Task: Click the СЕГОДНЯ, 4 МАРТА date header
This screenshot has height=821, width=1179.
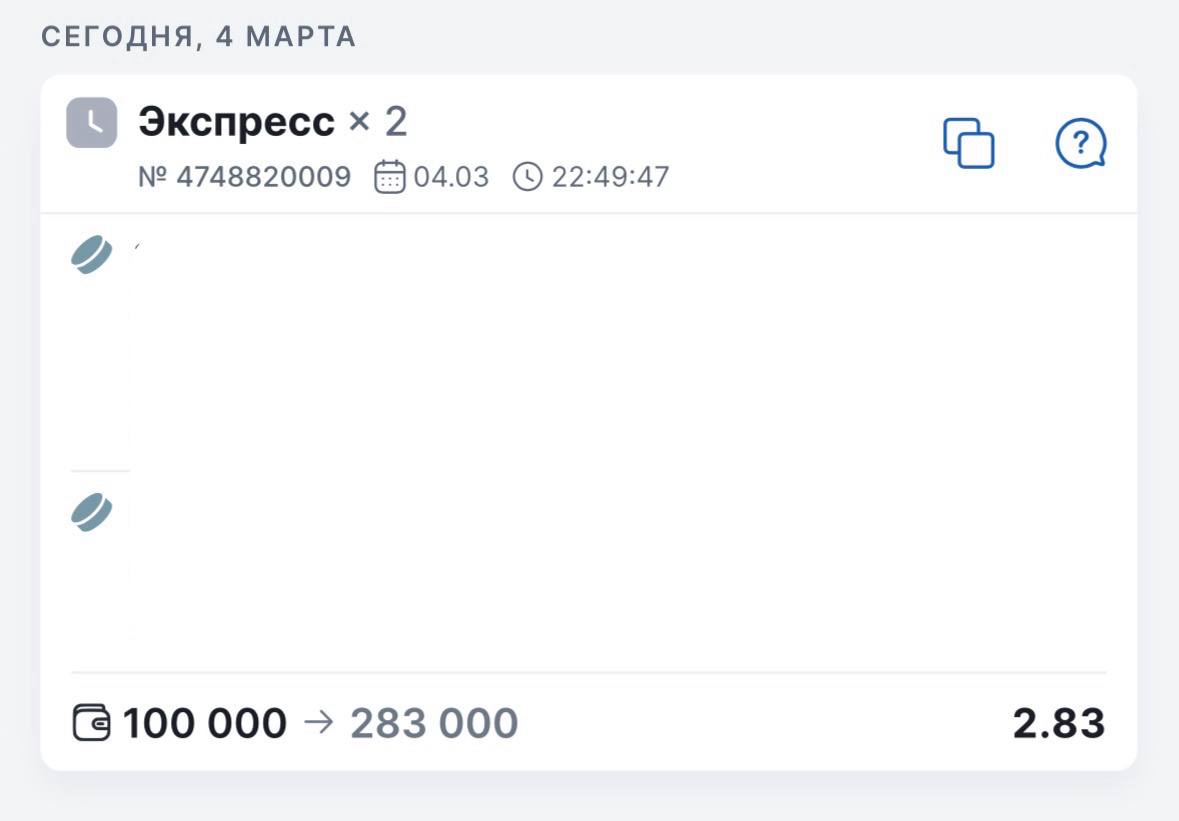Action: [198, 37]
